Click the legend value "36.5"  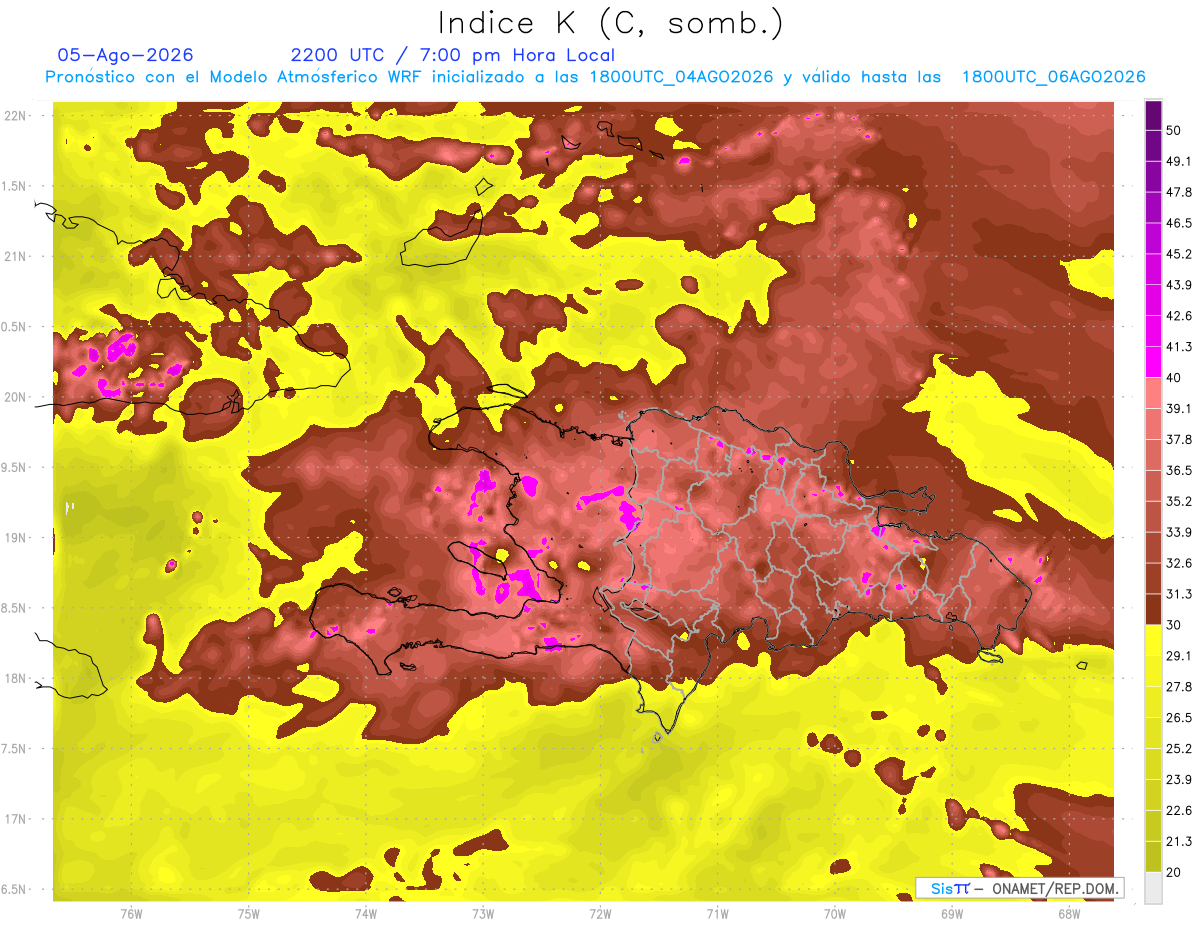pos(1179,470)
